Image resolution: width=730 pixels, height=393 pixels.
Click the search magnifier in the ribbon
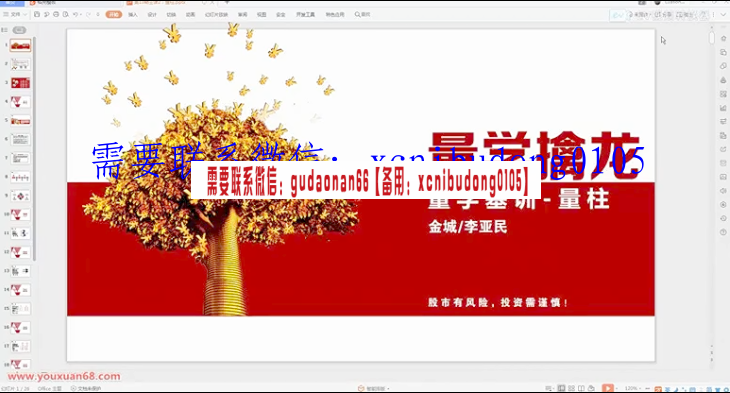click(x=358, y=14)
